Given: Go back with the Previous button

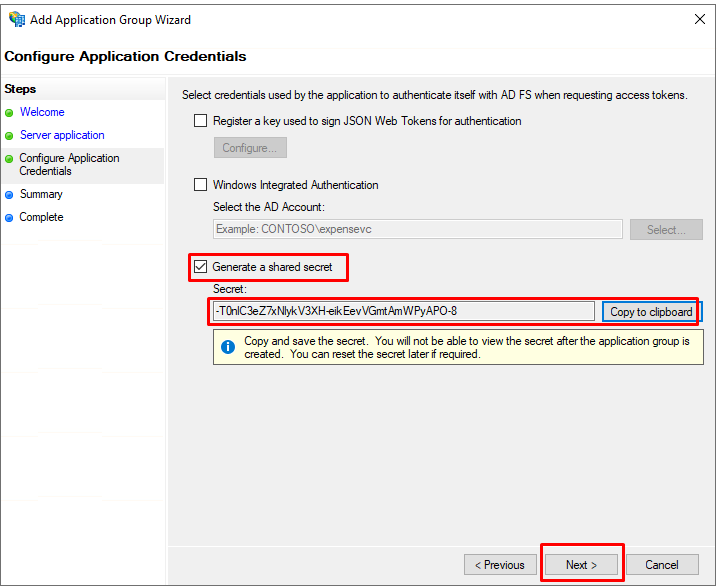Looking at the screenshot, I should pos(500,565).
